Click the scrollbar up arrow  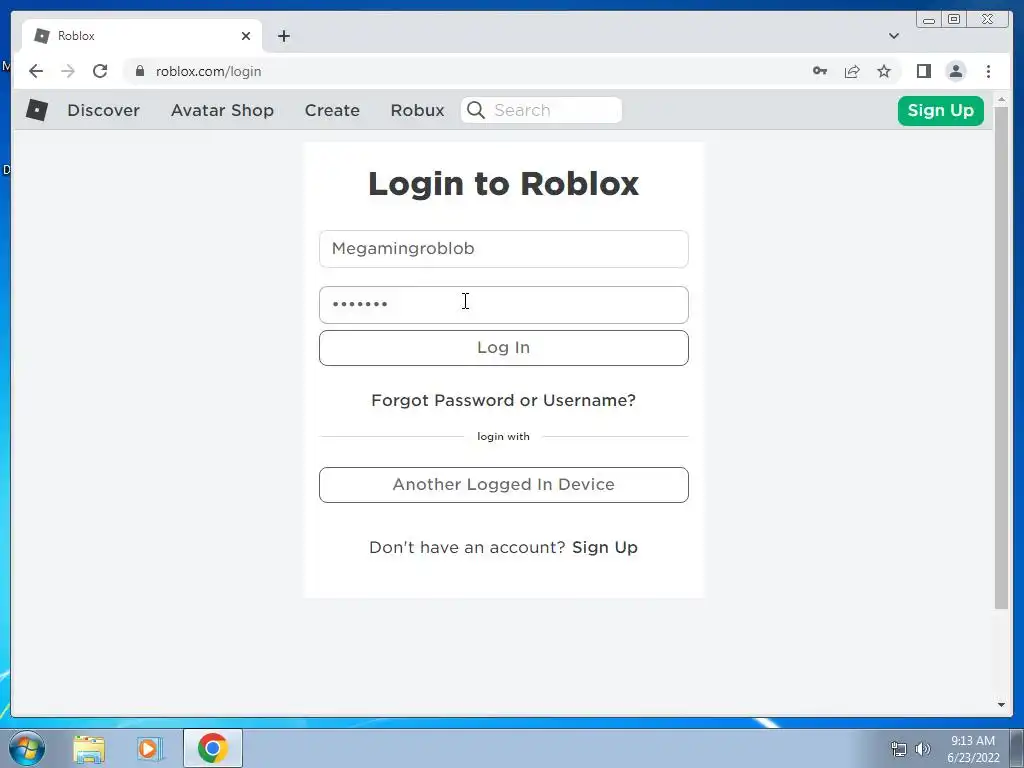1001,100
